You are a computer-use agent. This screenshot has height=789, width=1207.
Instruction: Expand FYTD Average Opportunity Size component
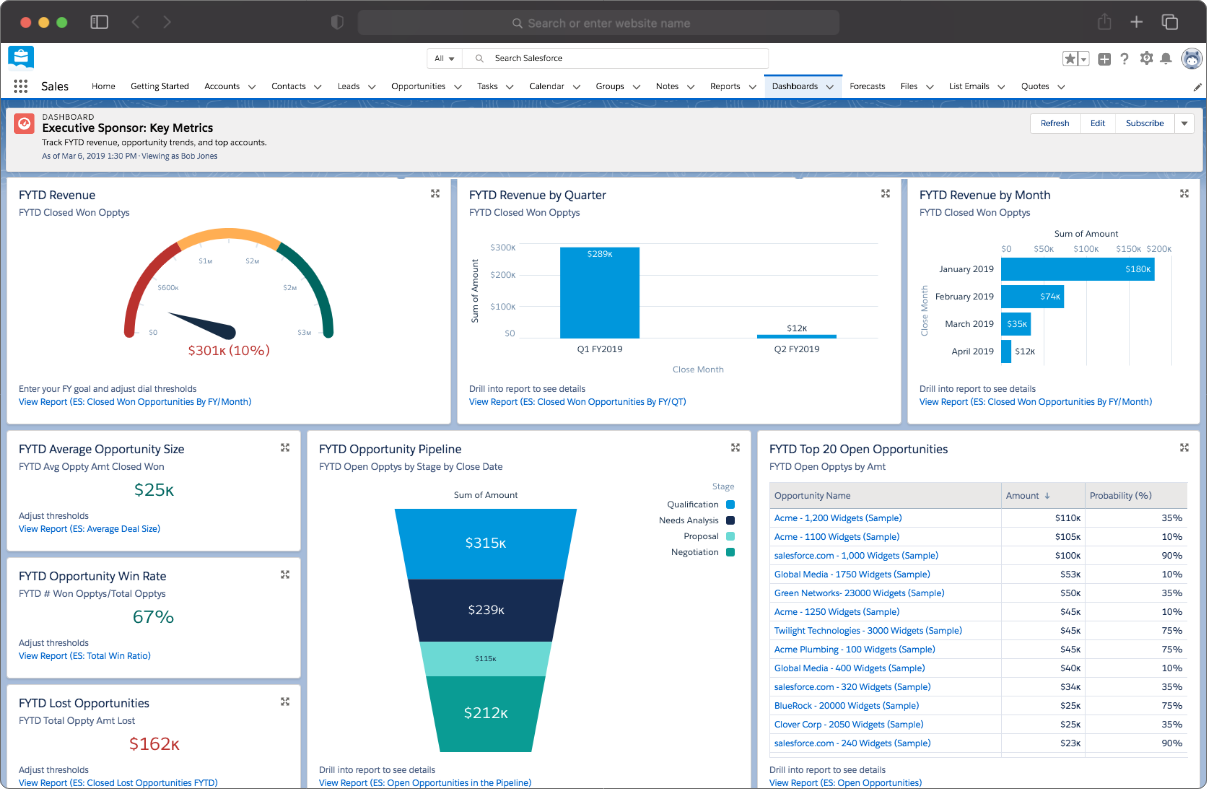coord(285,448)
